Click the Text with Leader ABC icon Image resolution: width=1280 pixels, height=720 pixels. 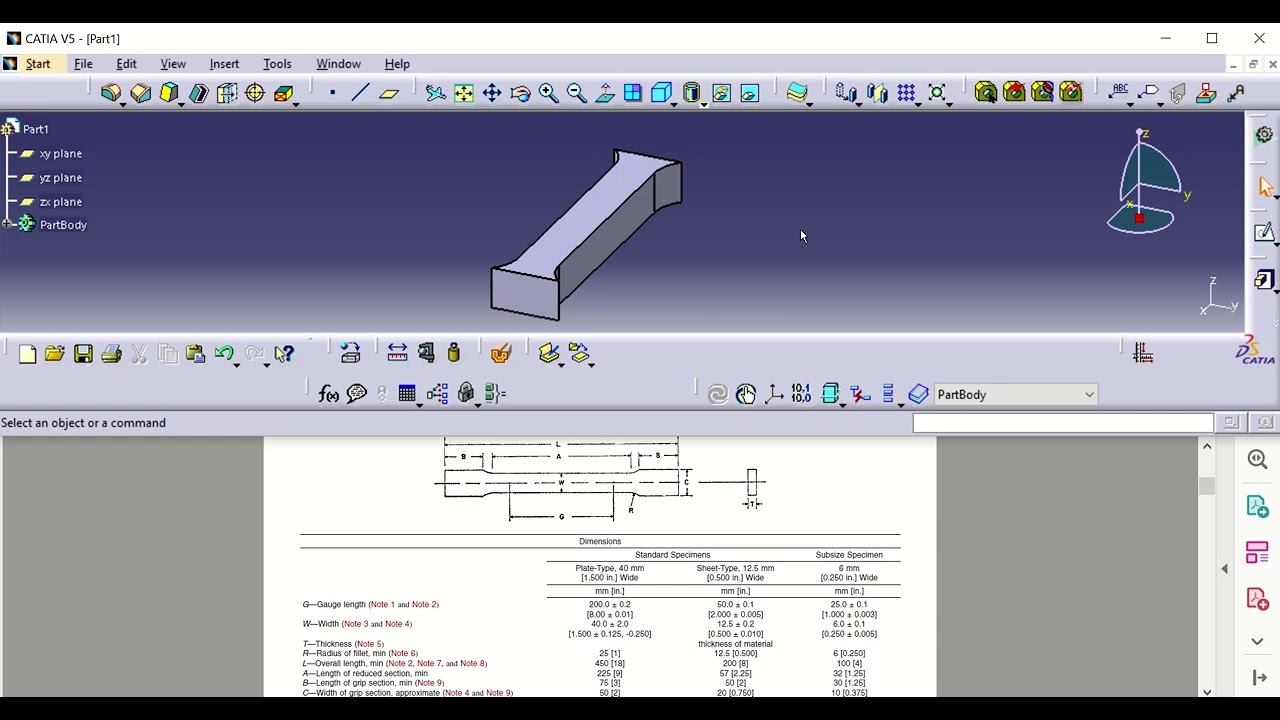pyautogui.click(x=1120, y=92)
